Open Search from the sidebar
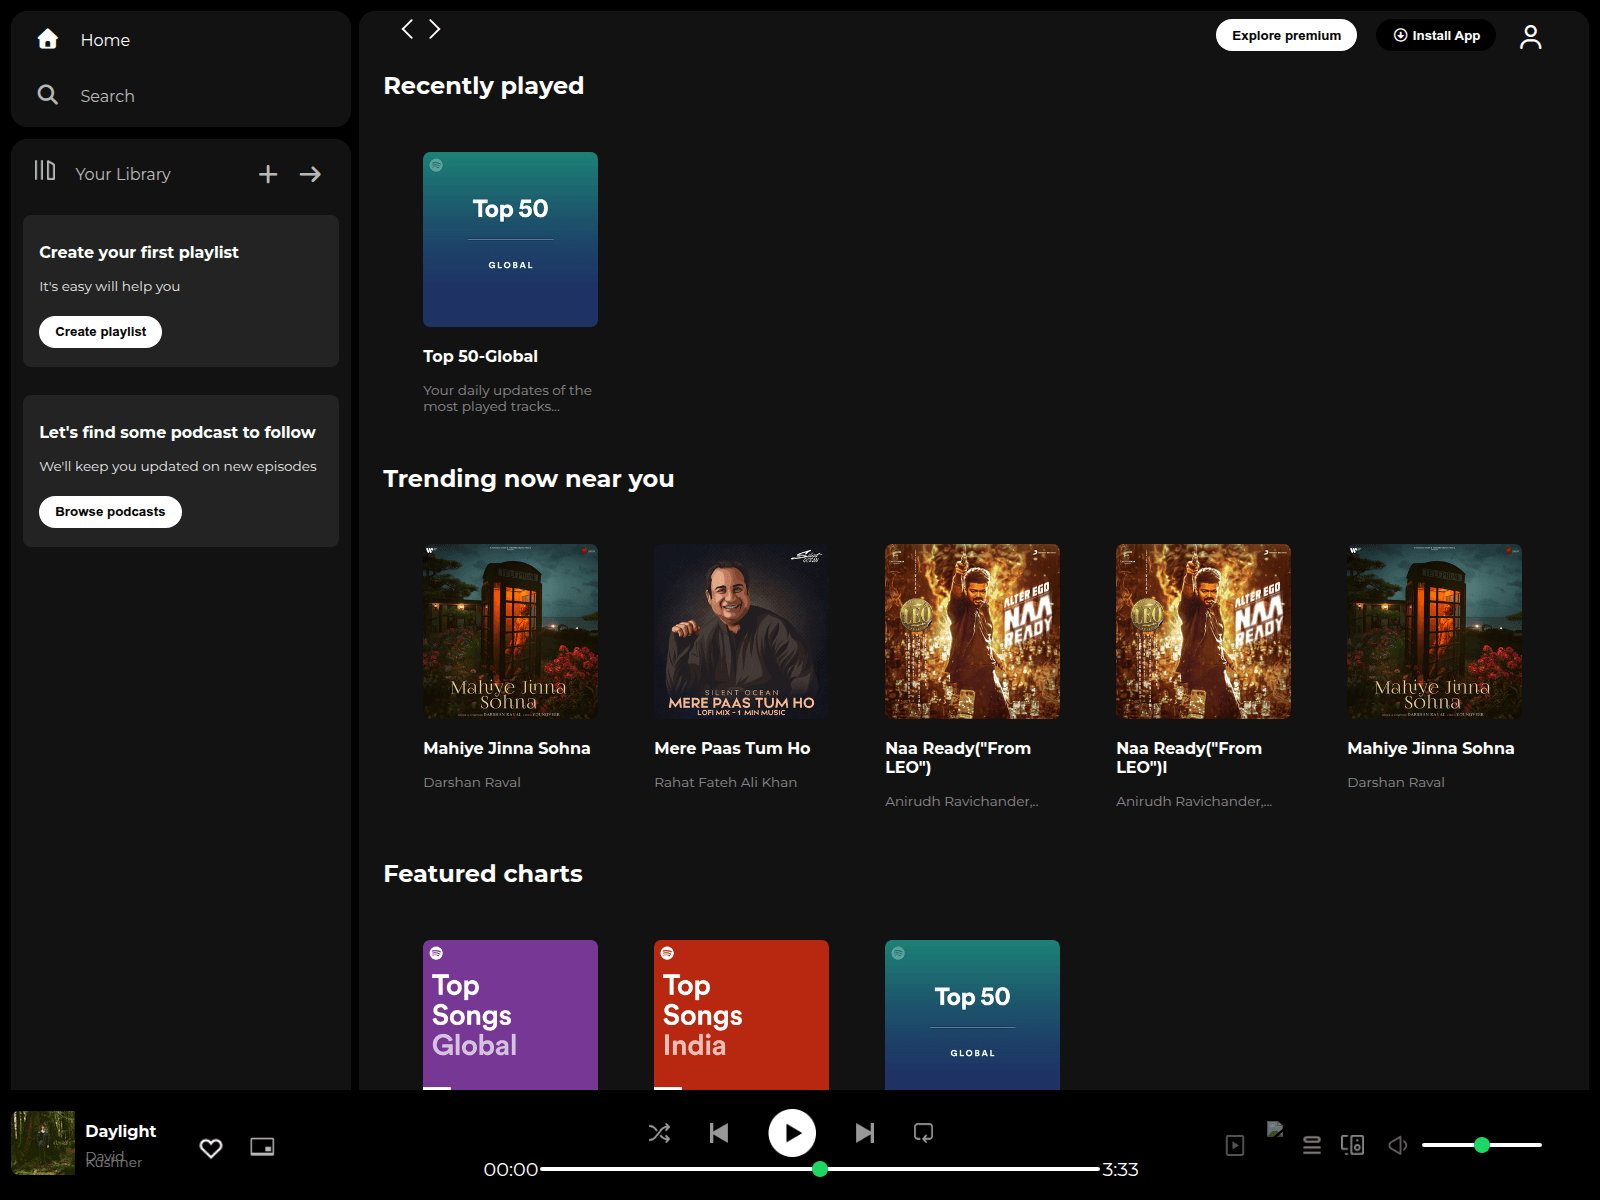Screen dimensions: 1600x1200 107,96
